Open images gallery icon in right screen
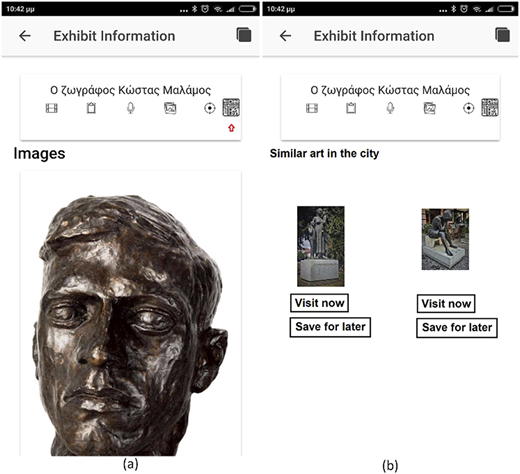Viewport: 520px width, 474px height. click(429, 108)
